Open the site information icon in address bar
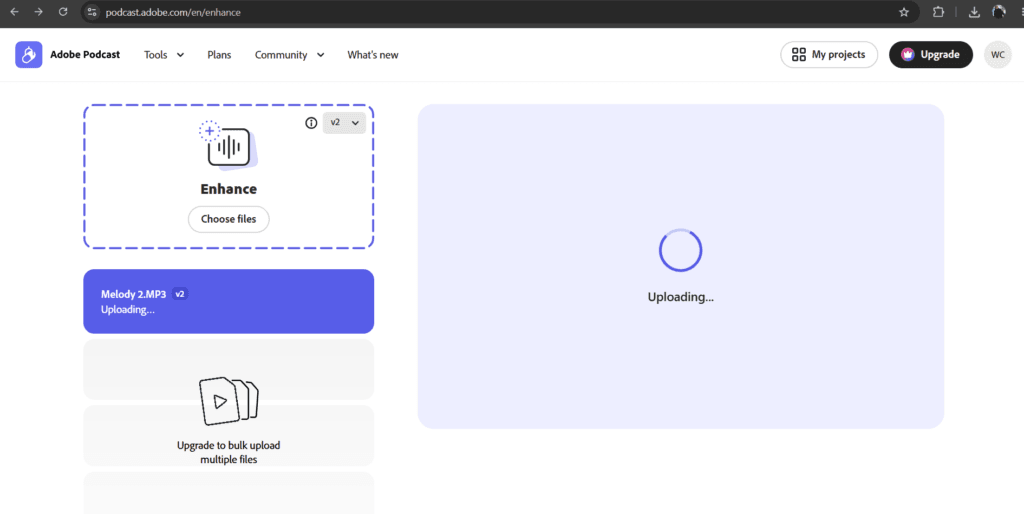Screen dimensions: 1024x514 [92, 12]
